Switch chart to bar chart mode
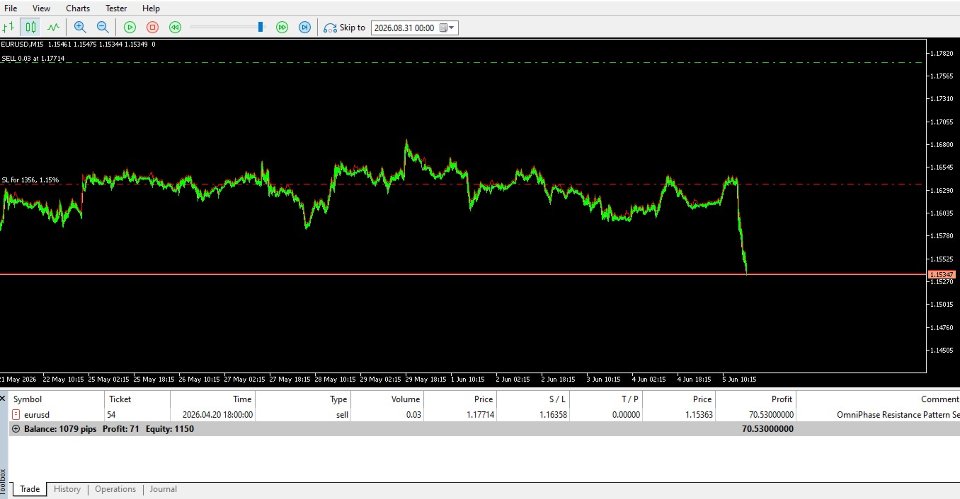This screenshot has width=960, height=499. [x=8, y=27]
